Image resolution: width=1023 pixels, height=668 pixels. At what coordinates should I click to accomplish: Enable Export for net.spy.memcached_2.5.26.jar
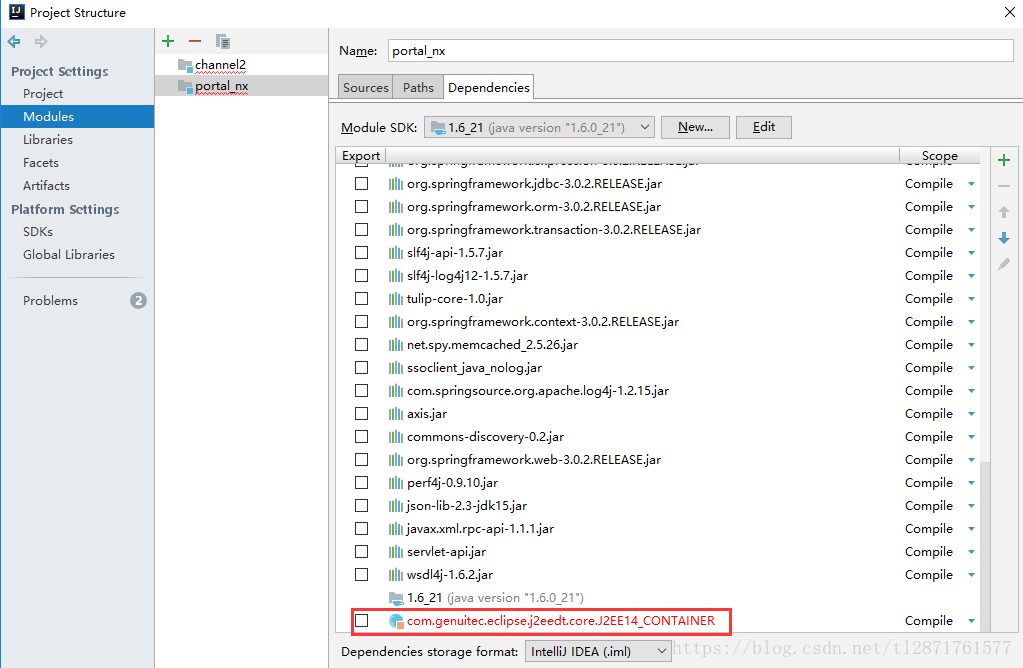[361, 344]
